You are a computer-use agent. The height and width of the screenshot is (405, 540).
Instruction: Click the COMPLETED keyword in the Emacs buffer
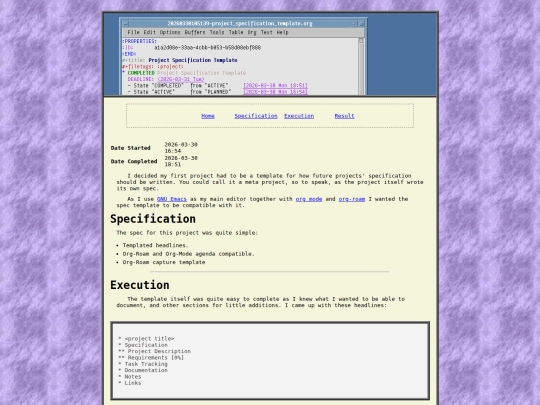(x=141, y=73)
